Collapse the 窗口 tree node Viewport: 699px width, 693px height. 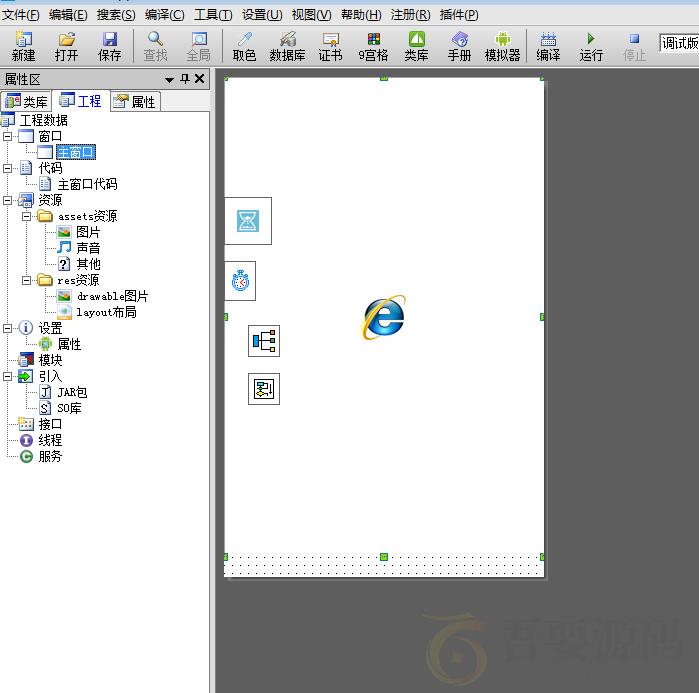tap(7, 136)
